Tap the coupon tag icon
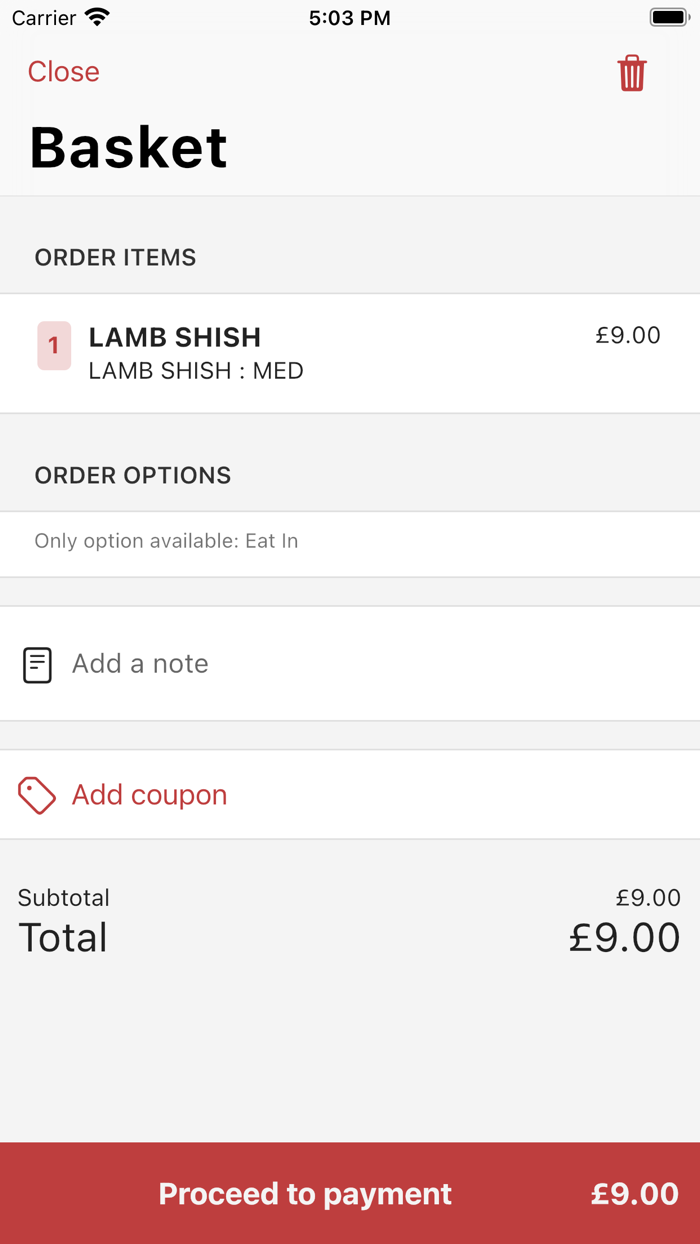Screen dimensions: 700x1244 pos(37,796)
